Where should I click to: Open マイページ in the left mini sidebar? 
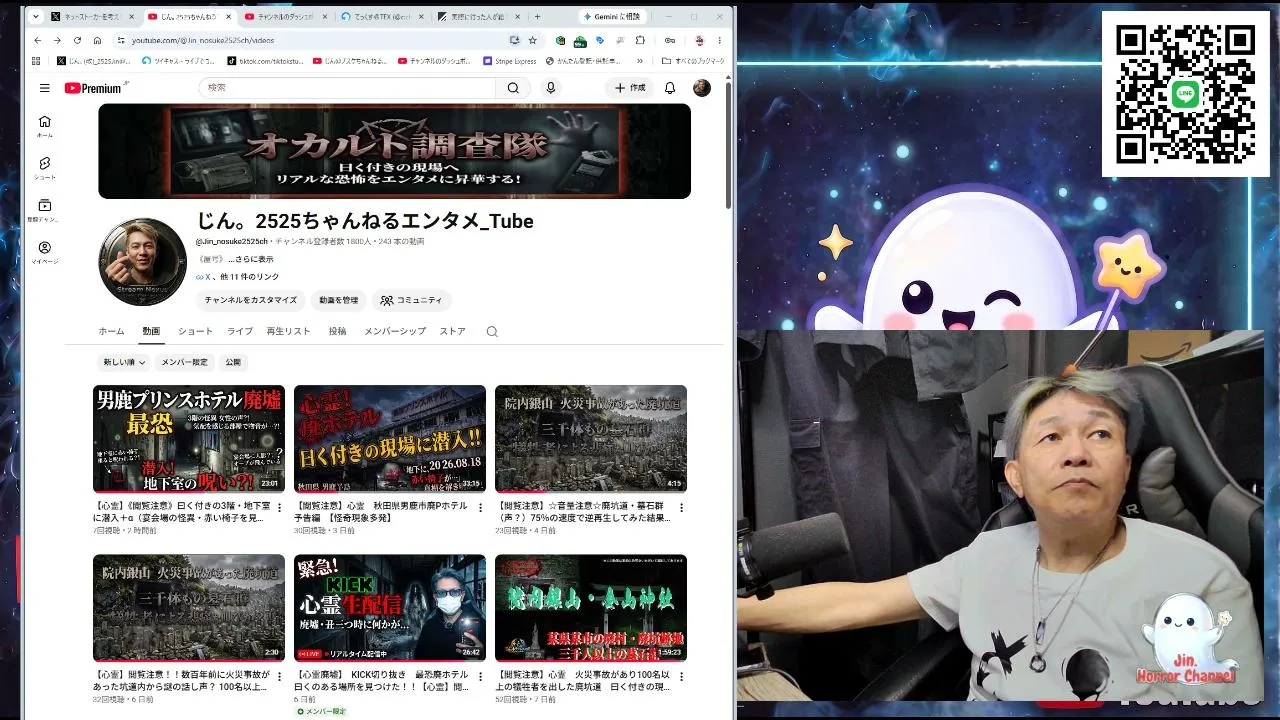(x=44, y=252)
